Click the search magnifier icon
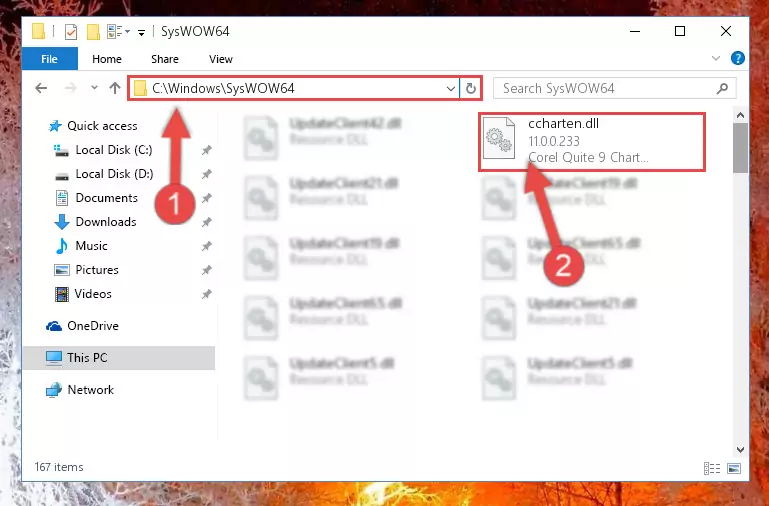The width and height of the screenshot is (769, 506). coord(722,88)
